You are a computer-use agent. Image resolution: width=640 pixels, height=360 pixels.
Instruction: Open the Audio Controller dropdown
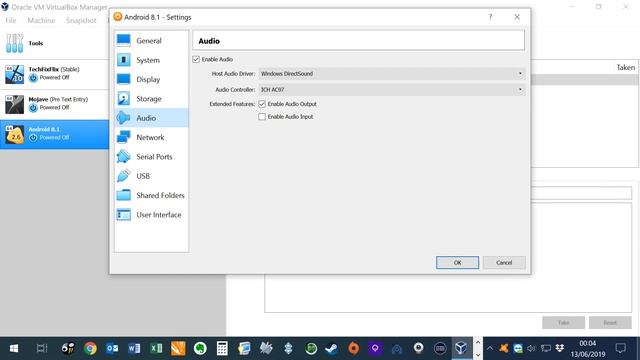(392, 89)
